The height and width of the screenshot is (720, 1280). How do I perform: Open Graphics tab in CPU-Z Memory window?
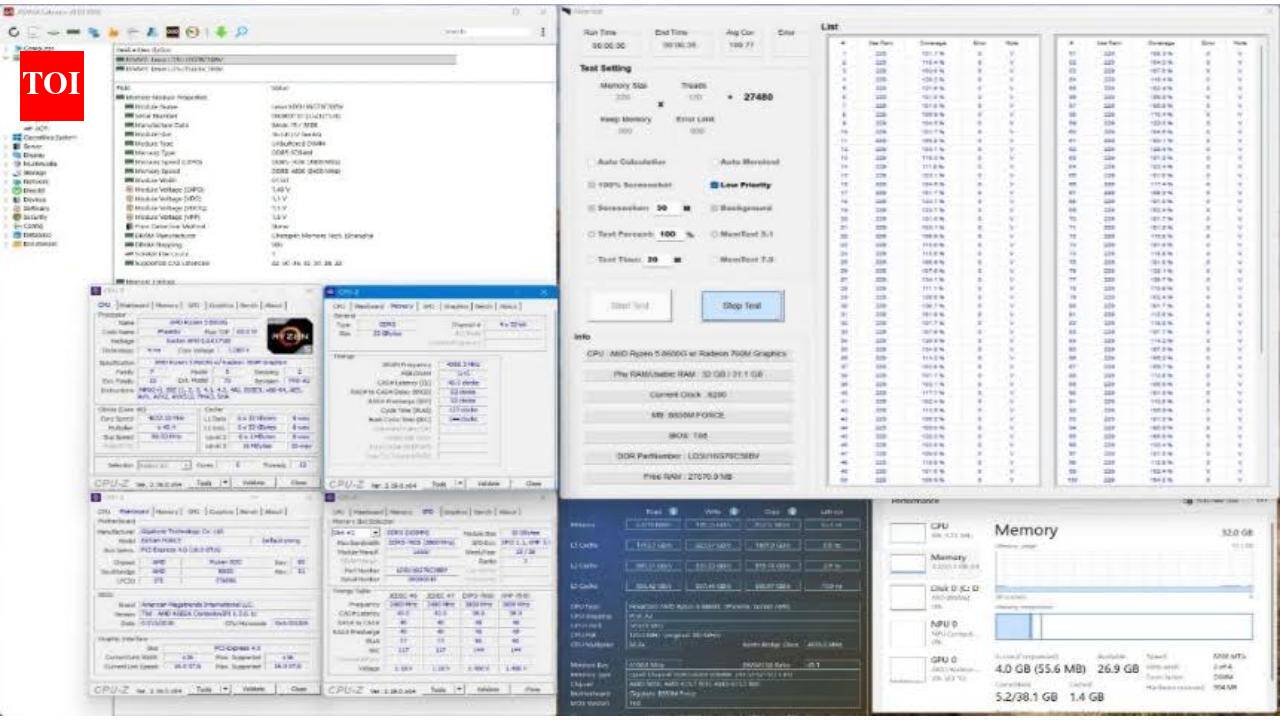point(457,305)
